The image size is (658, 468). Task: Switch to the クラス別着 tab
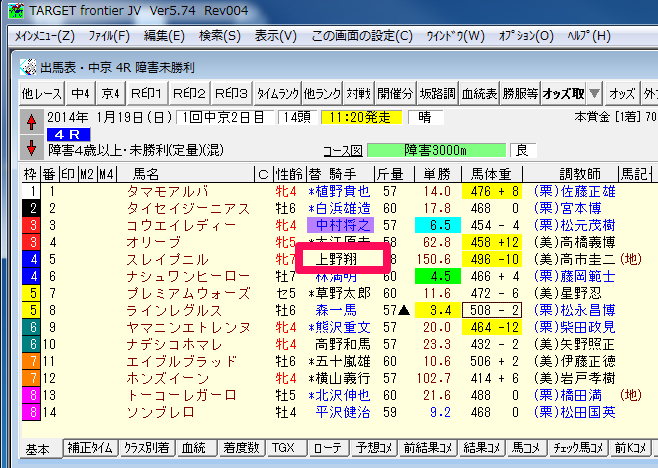pyautogui.click(x=147, y=448)
